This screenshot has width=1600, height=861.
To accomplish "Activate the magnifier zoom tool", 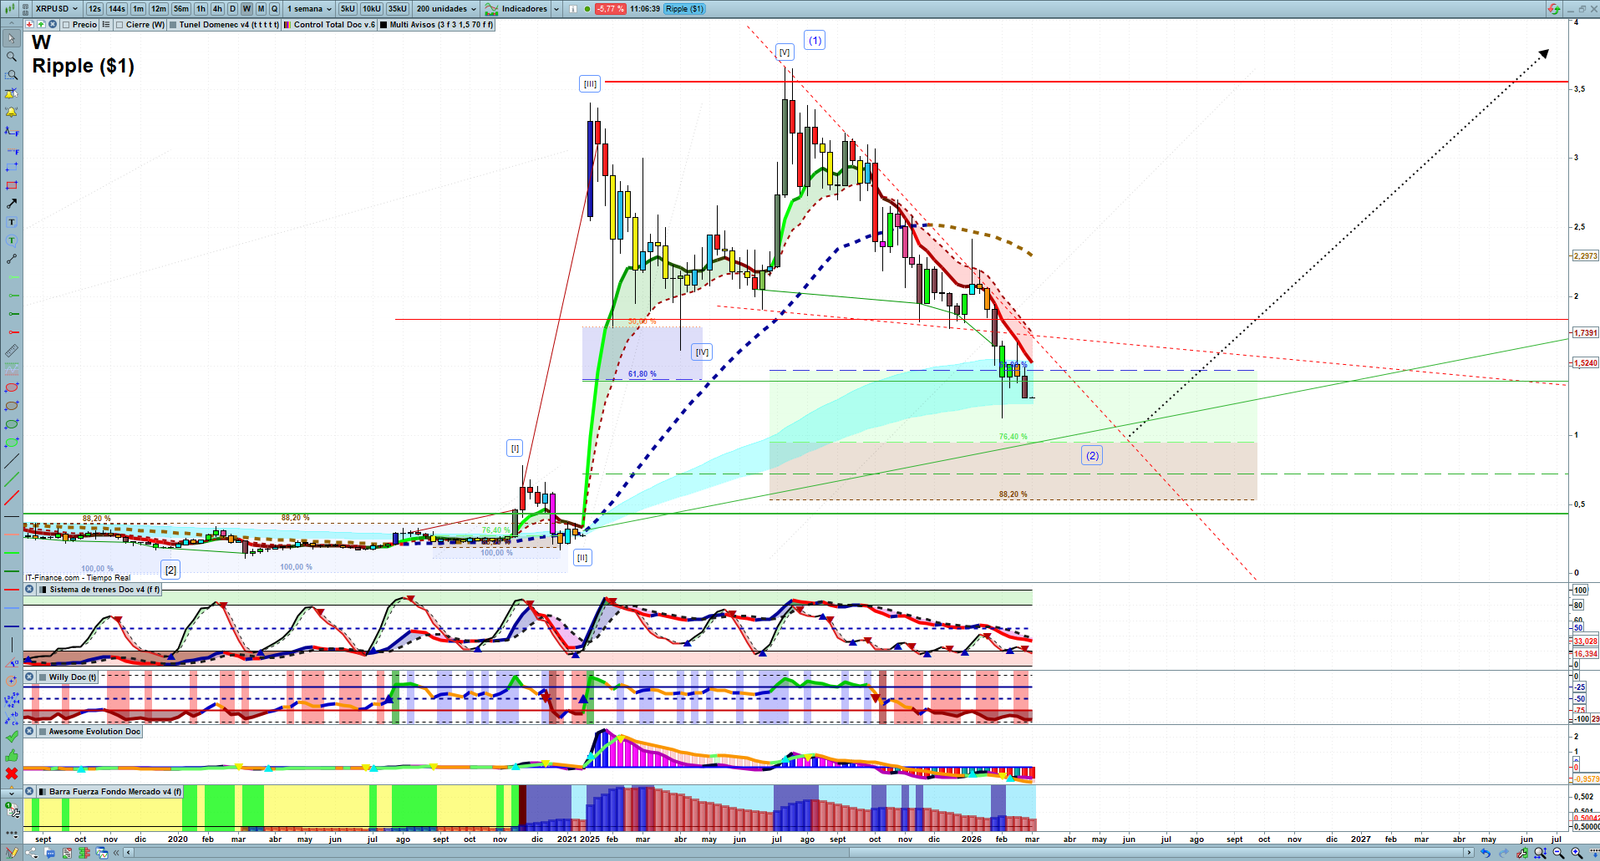I will (x=11, y=57).
